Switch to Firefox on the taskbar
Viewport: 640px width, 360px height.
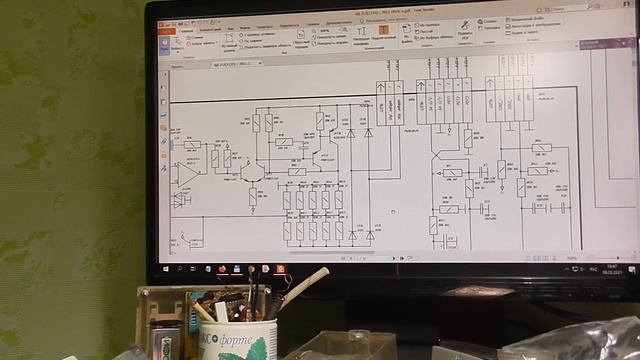(x=222, y=269)
